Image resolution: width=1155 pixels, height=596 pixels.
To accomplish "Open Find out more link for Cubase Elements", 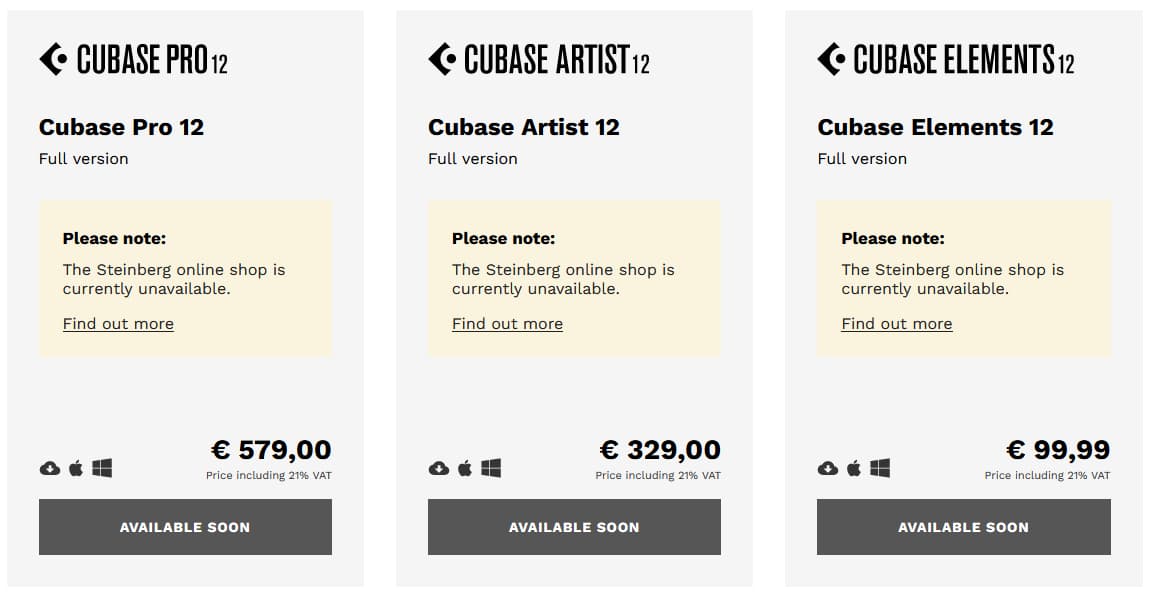I will coord(896,324).
